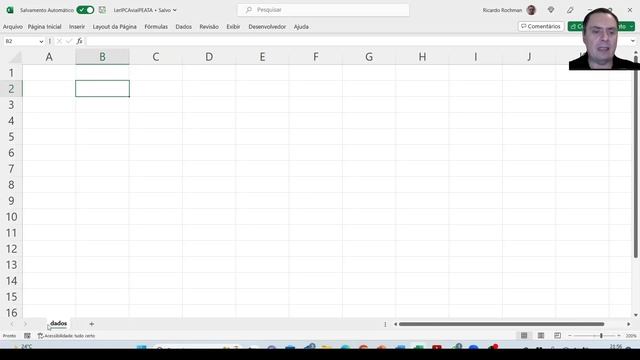Add a new sheet with the plus icon

coord(91,324)
